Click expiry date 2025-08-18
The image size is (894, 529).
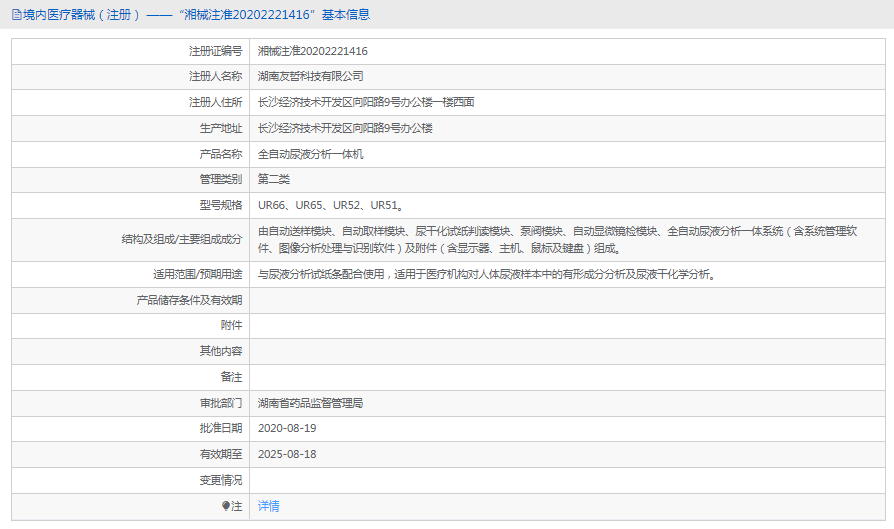coord(287,454)
